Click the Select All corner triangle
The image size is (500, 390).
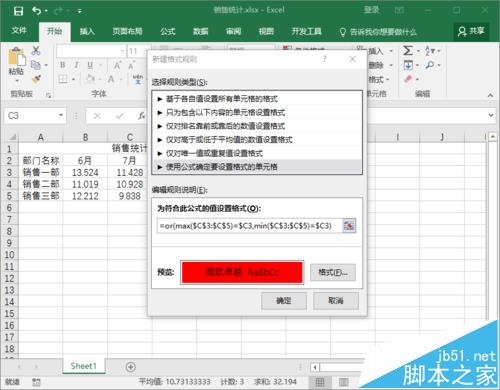[12, 137]
